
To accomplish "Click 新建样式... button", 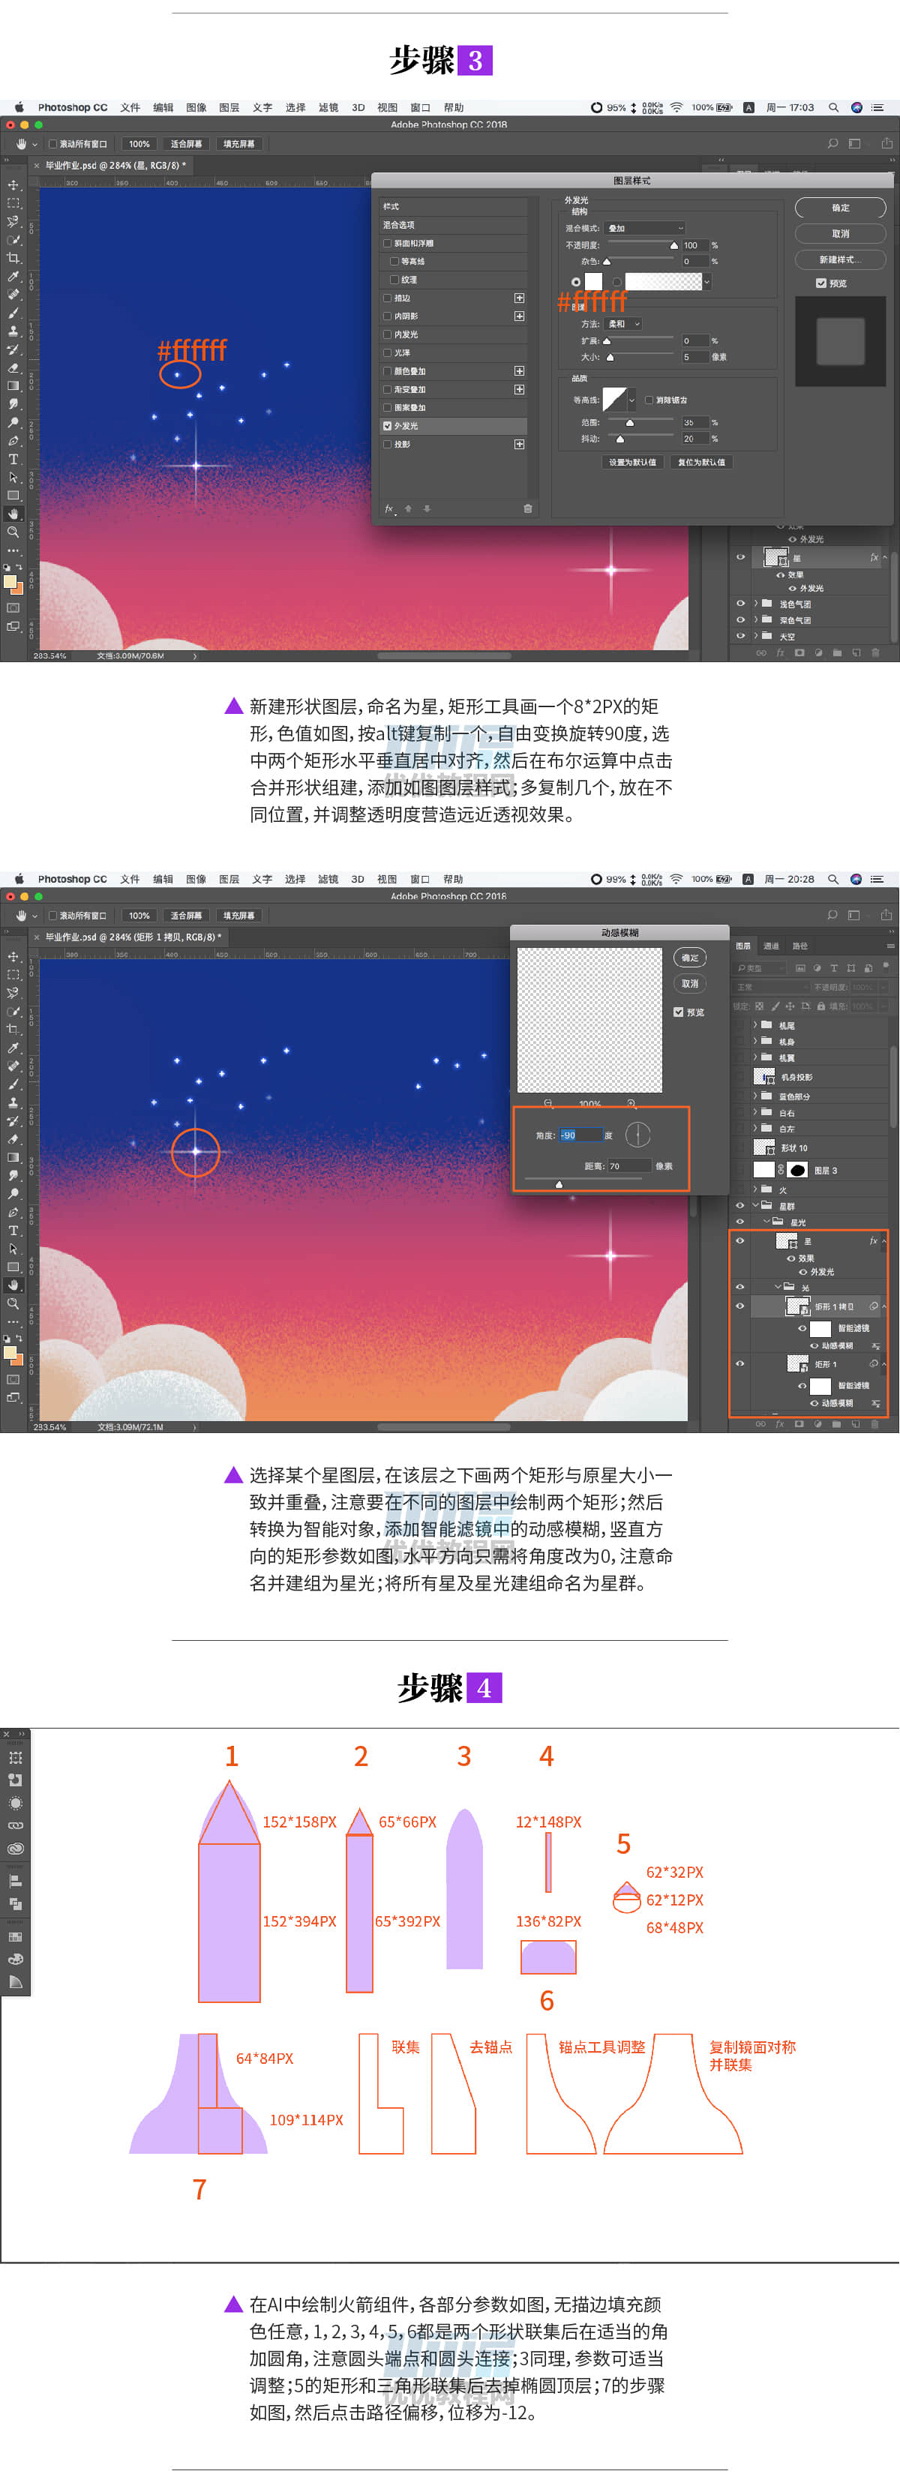I will click(840, 259).
